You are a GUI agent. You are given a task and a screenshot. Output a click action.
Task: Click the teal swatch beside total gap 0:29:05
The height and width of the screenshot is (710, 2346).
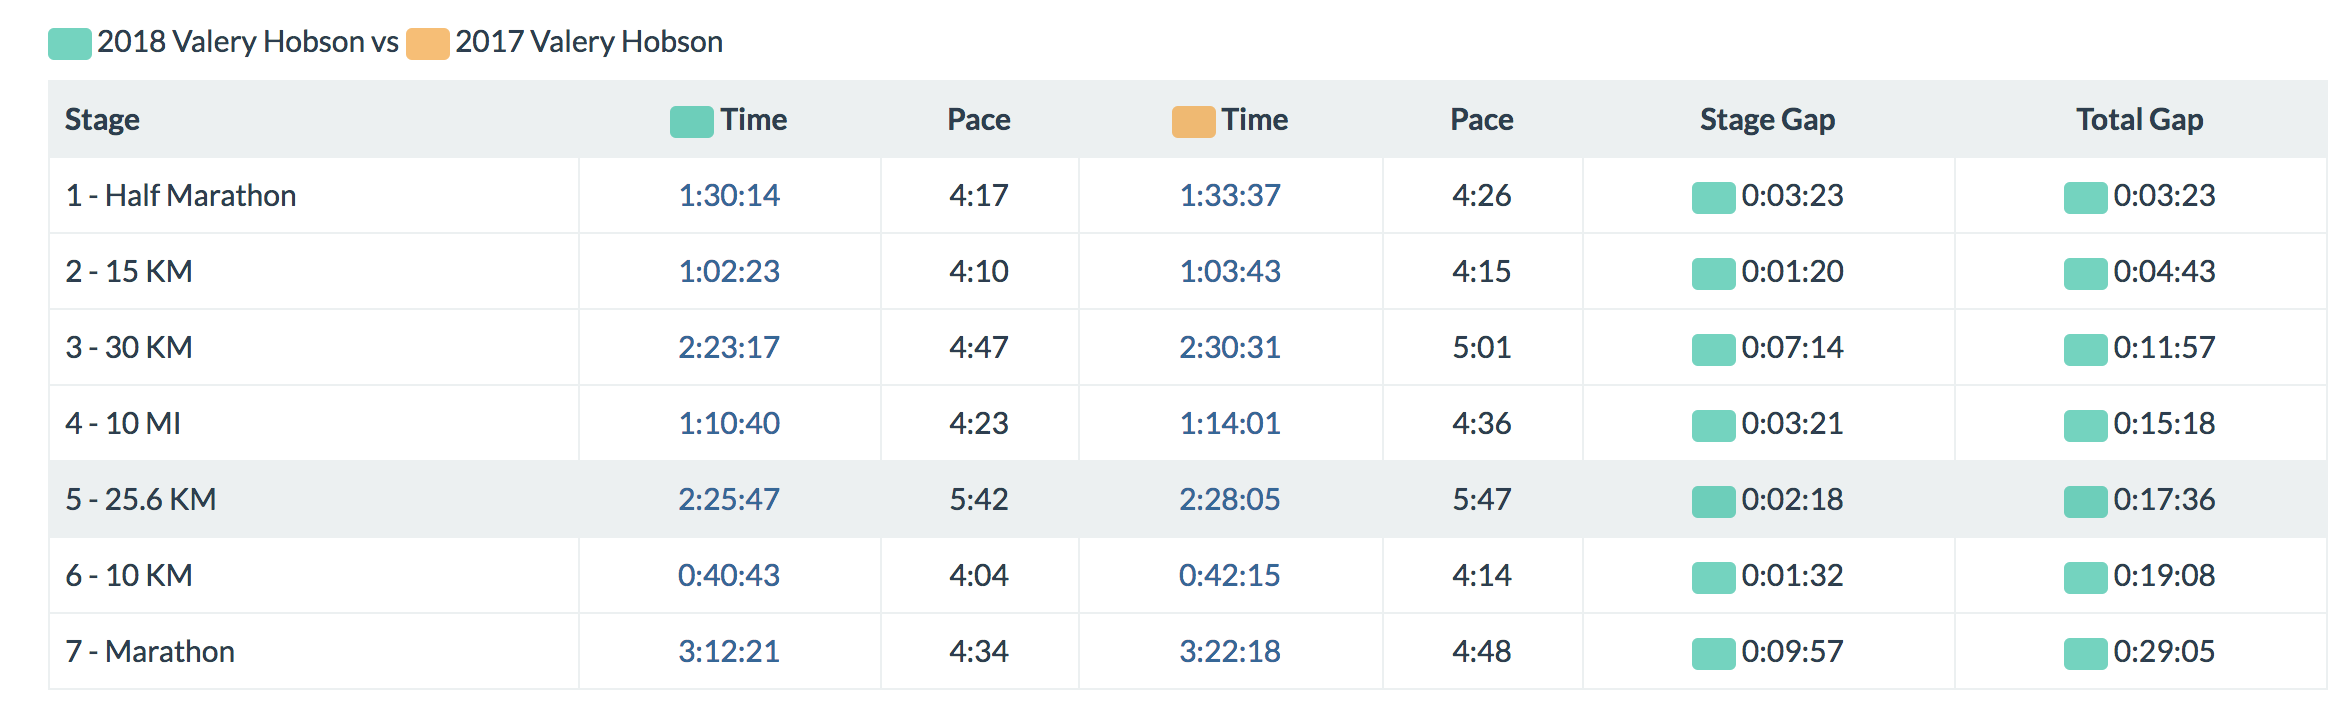[2085, 653]
